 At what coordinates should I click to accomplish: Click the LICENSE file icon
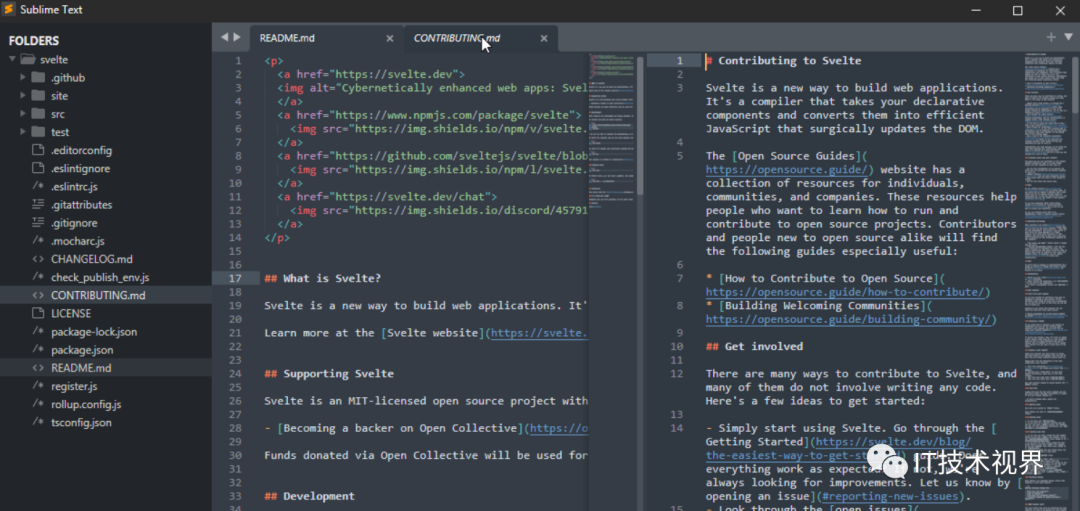point(38,313)
